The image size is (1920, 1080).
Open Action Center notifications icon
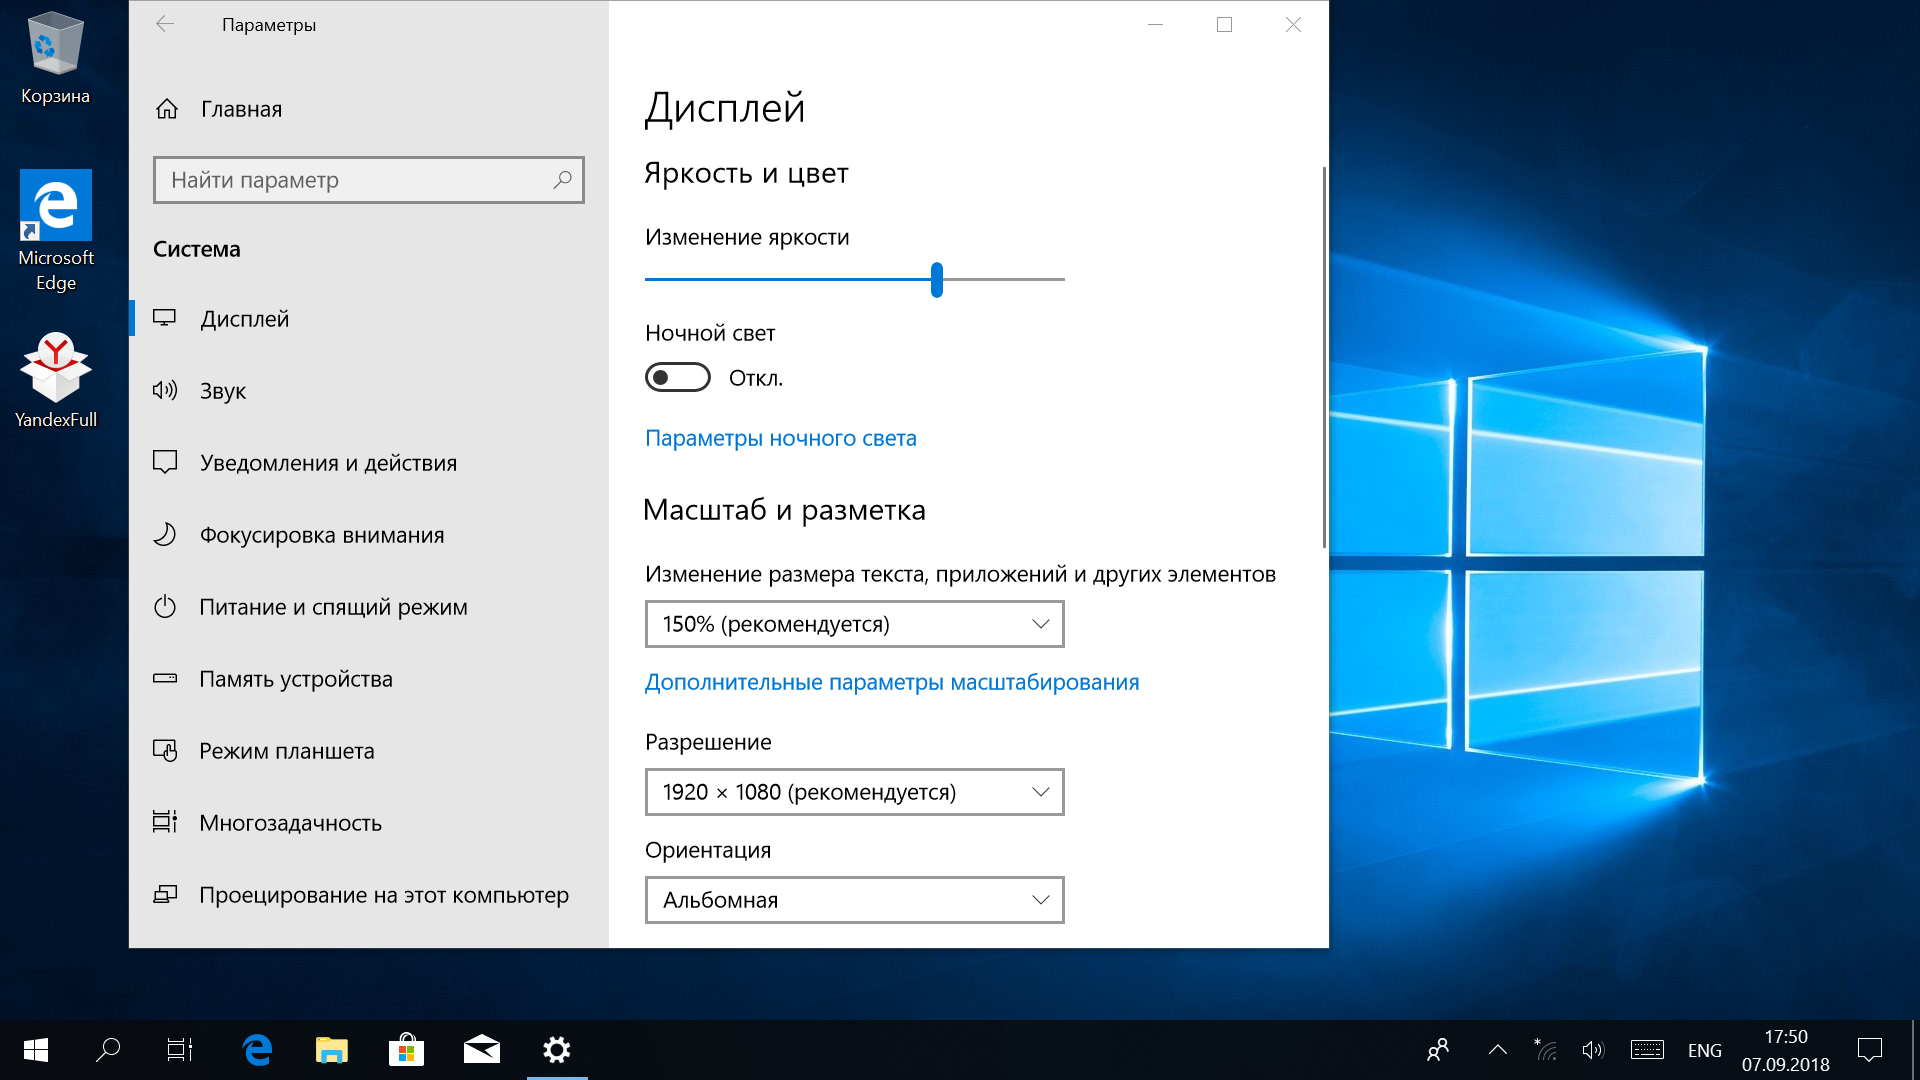[x=1869, y=1050]
